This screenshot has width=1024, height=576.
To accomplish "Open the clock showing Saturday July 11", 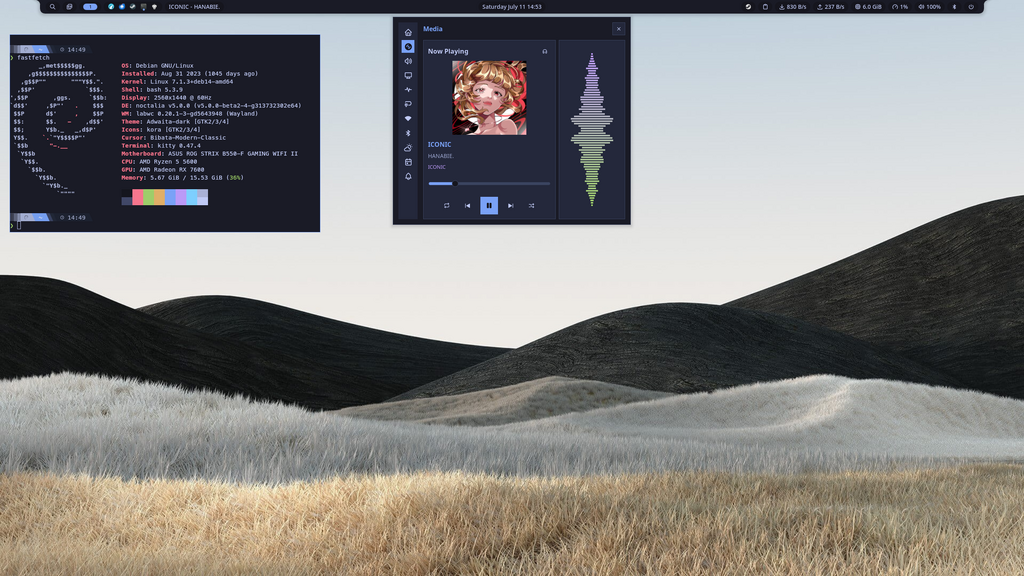I will 511,7.
